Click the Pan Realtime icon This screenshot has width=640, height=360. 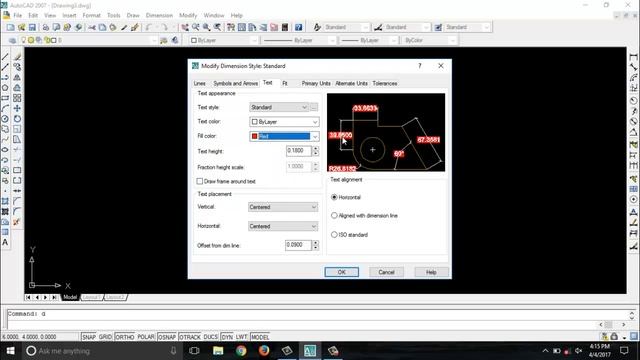185,27
